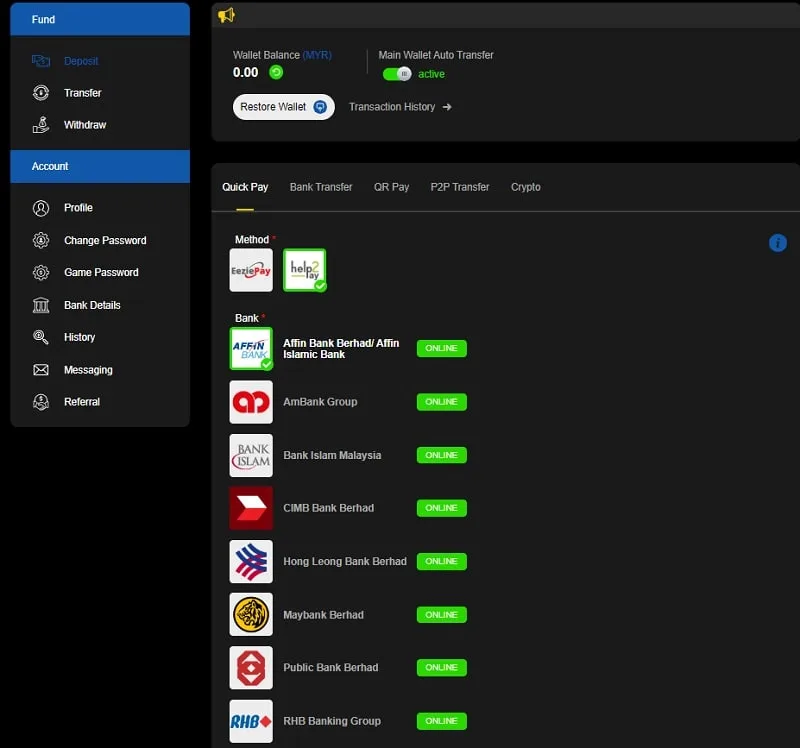Click the 0.00 wallet balance value
Image resolution: width=800 pixels, height=748 pixels.
coord(245,72)
